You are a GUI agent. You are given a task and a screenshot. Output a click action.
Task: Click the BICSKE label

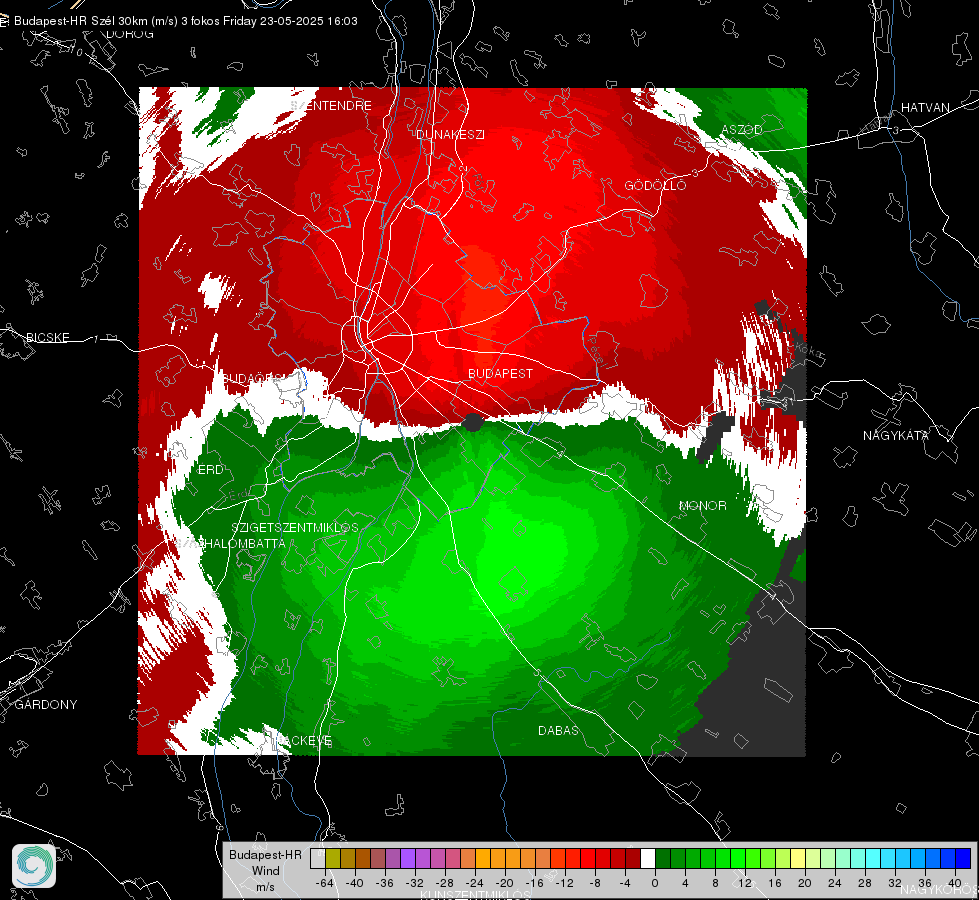pyautogui.click(x=47, y=337)
